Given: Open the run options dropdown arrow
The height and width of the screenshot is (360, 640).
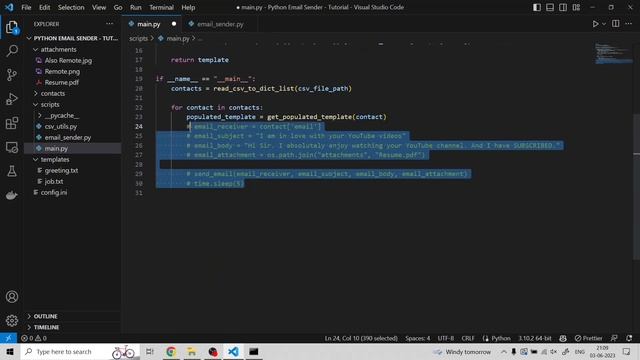Looking at the screenshot, I should [604, 24].
